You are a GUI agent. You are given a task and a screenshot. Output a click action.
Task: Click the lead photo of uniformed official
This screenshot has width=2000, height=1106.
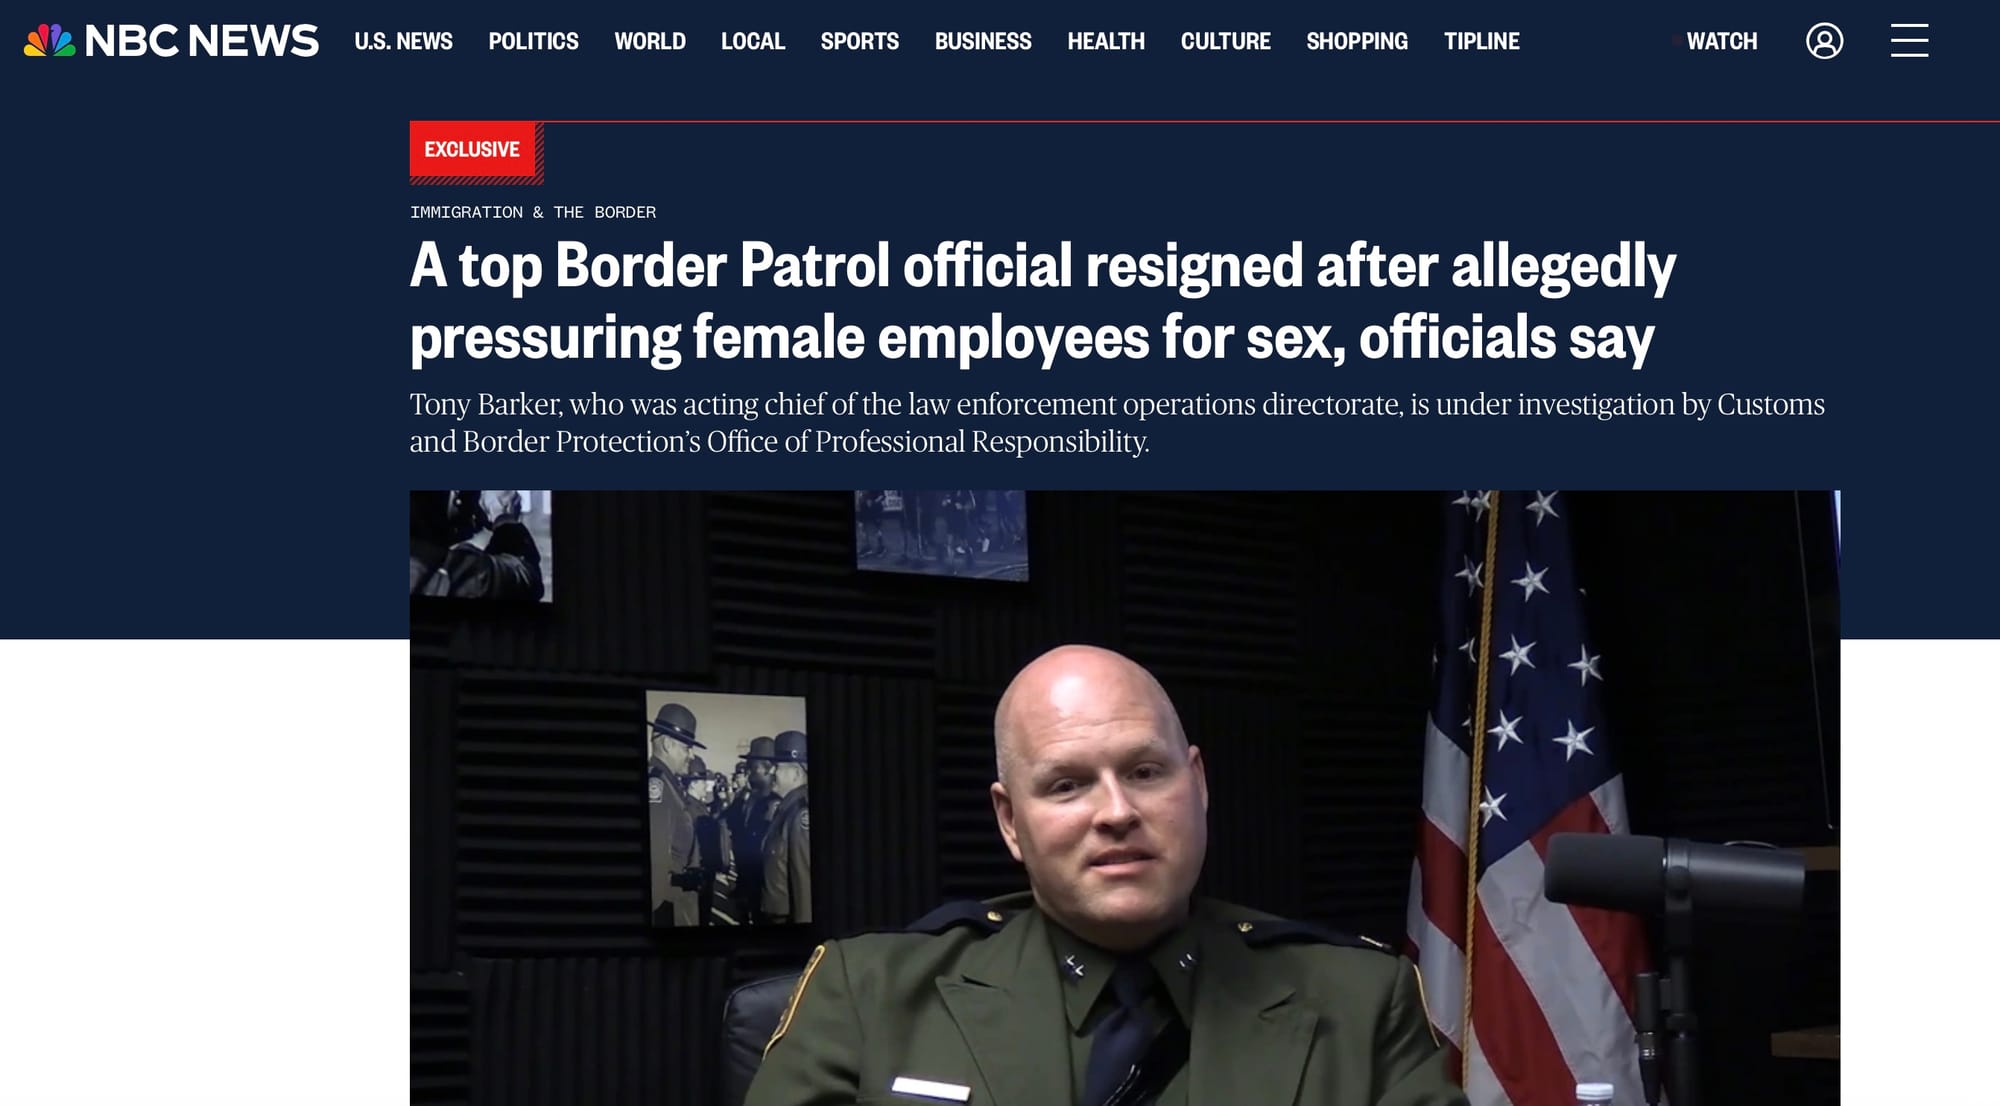[1125, 798]
